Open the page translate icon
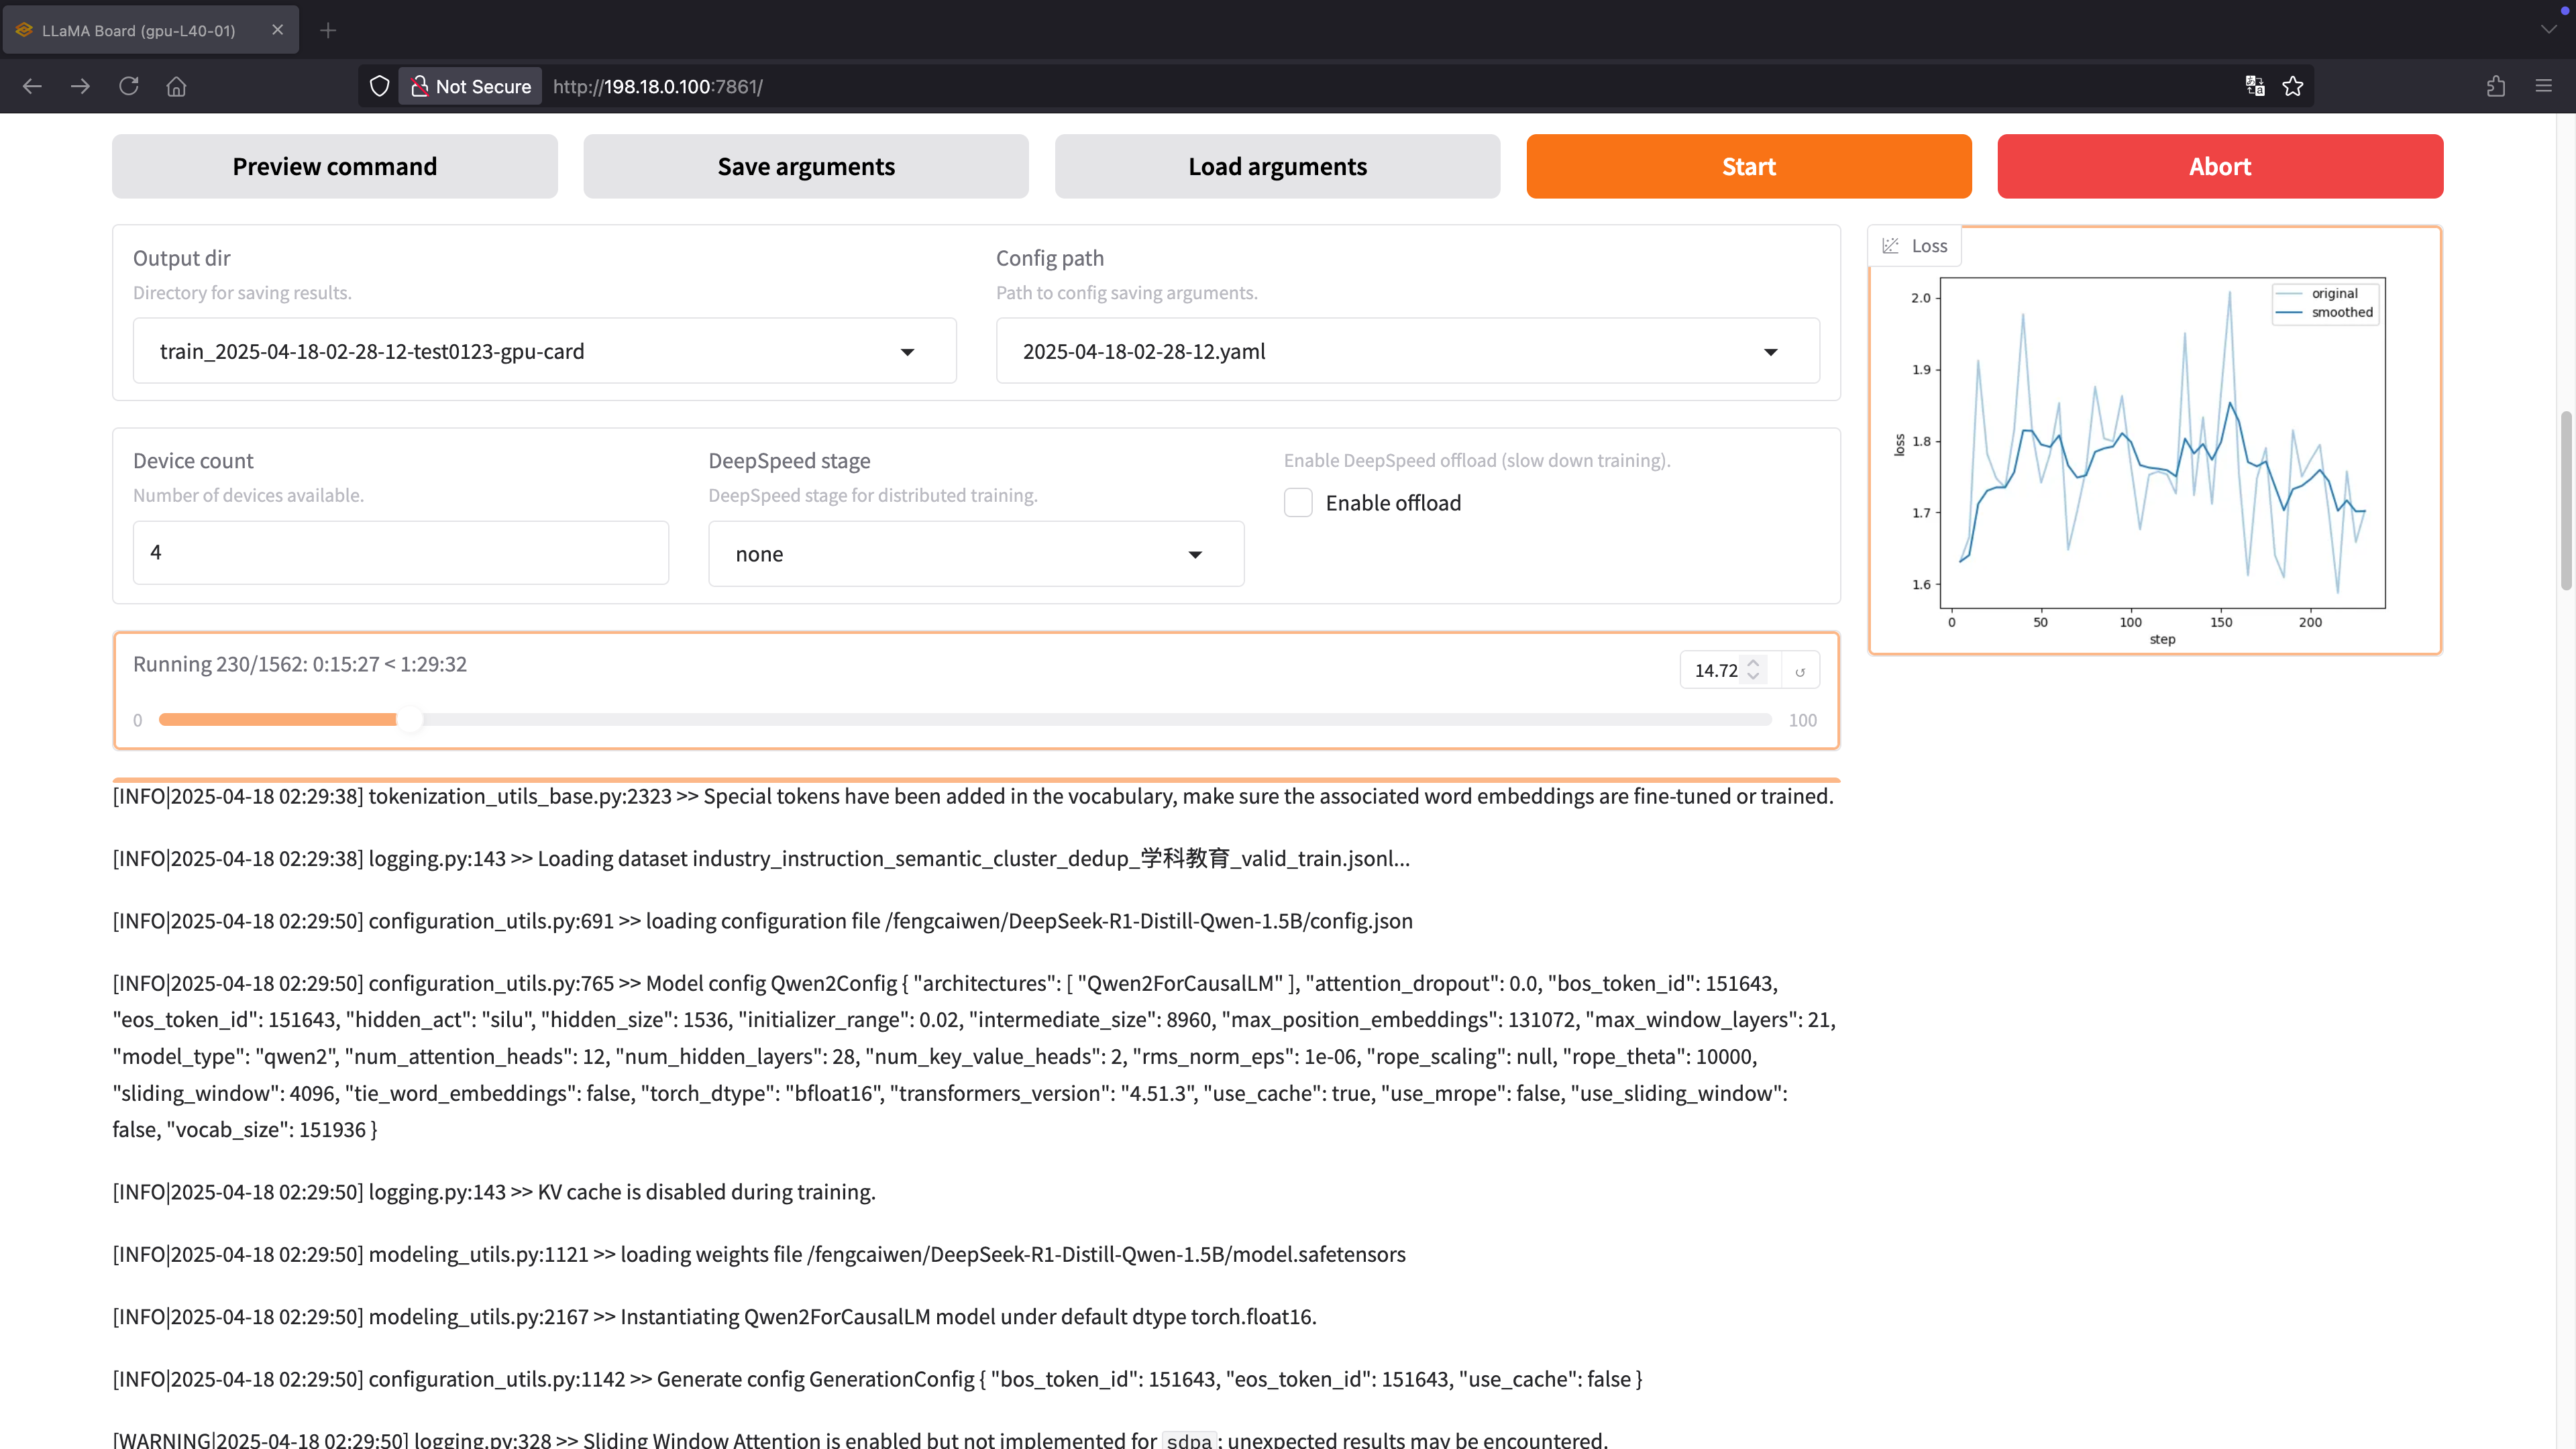 pos(2255,86)
